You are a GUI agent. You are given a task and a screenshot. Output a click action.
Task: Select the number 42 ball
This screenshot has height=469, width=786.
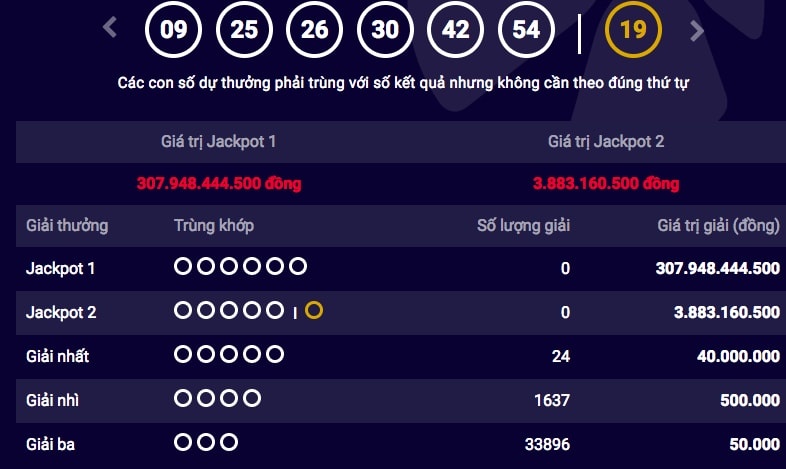pos(456,29)
